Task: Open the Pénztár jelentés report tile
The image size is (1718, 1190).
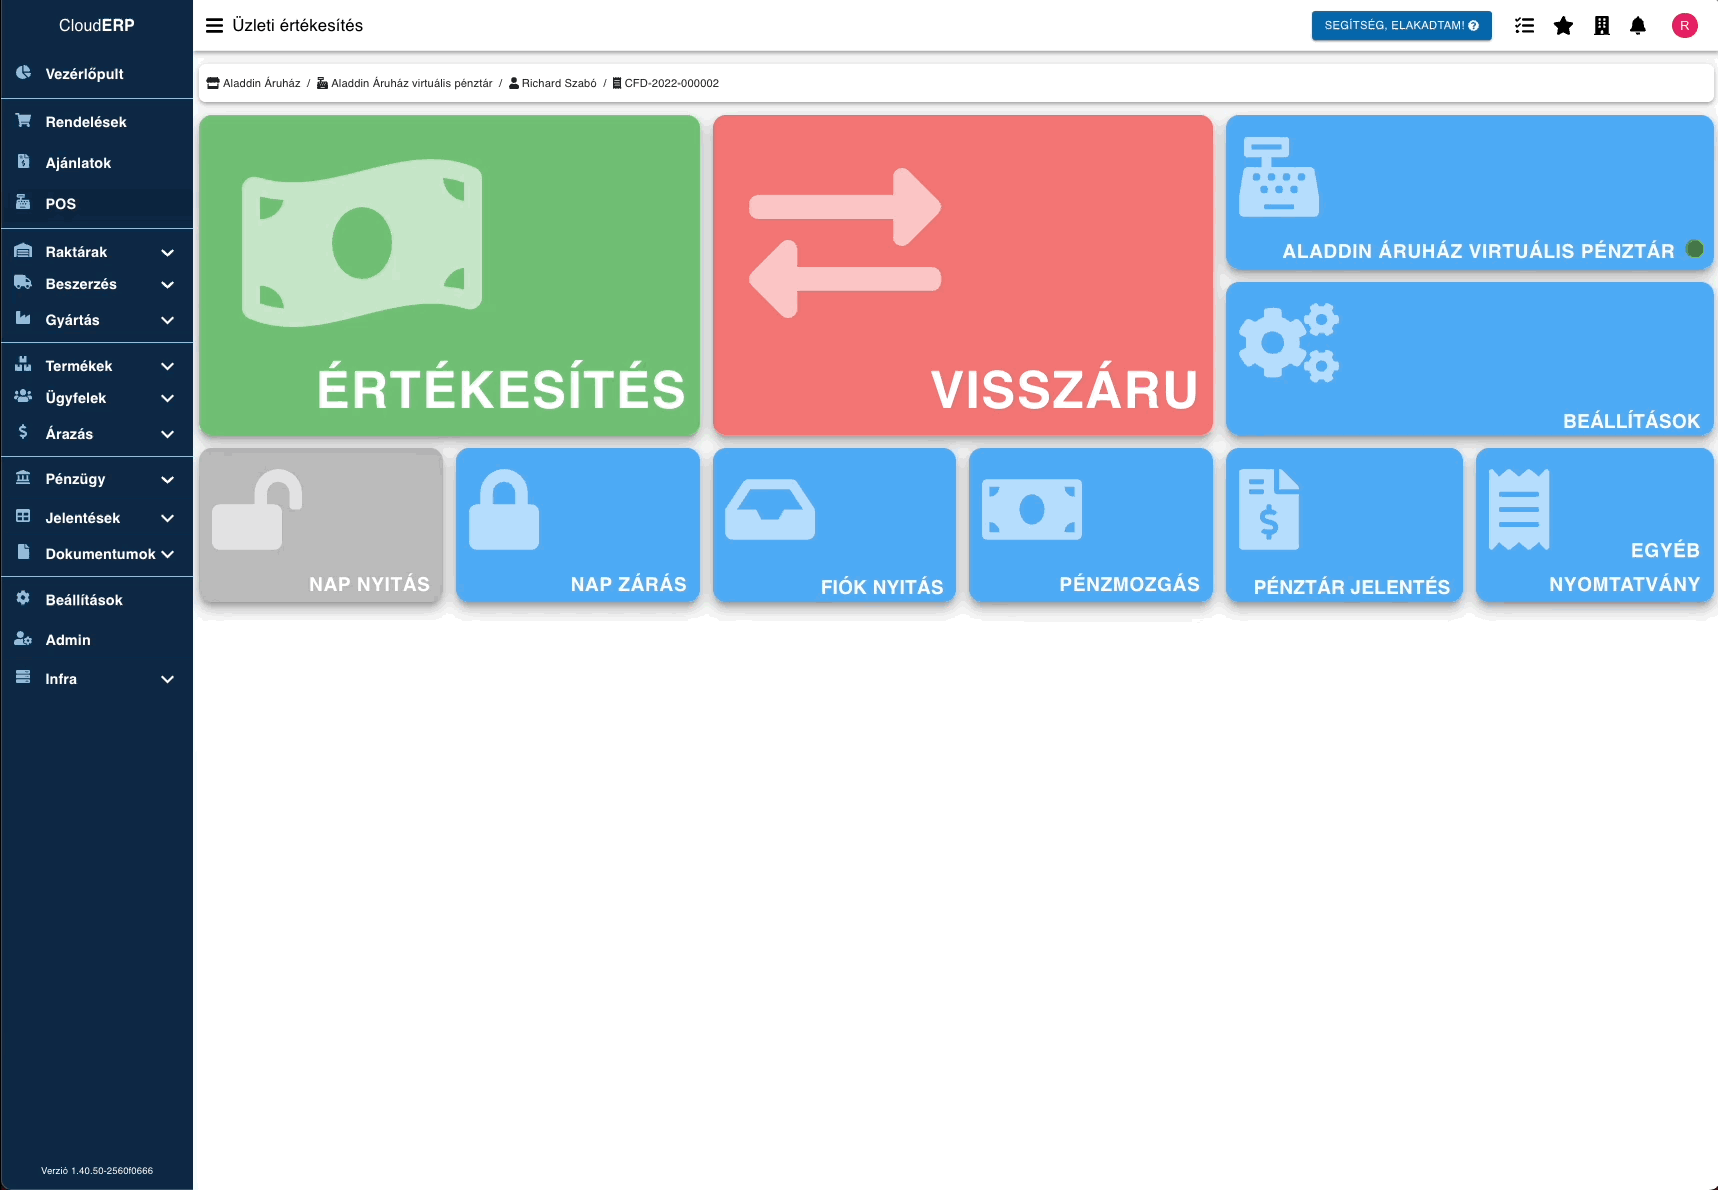Action: coord(1343,525)
